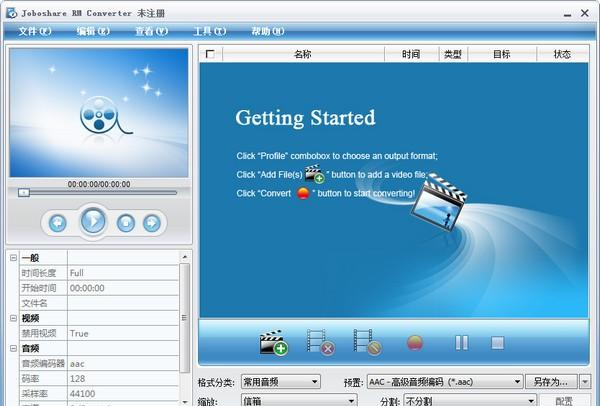Click the stop conversion square icon
600x406 pixels.
coord(497,343)
